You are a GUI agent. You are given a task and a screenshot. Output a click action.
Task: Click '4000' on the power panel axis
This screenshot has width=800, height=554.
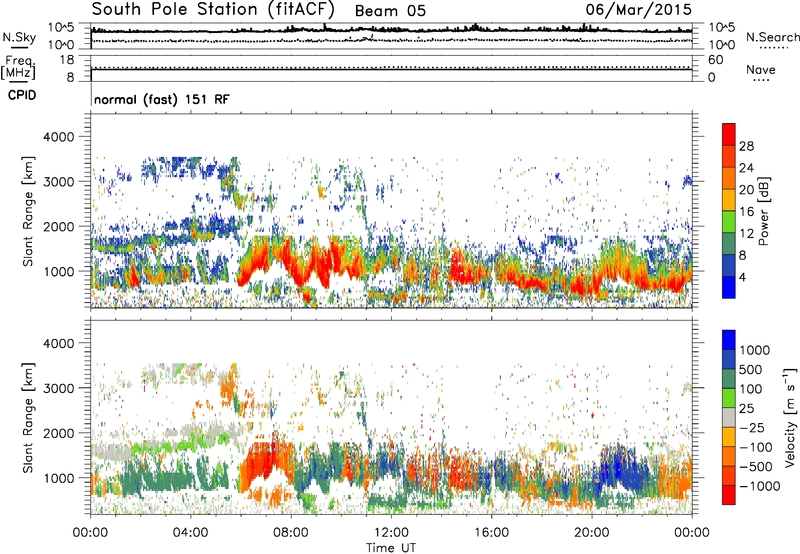coord(59,137)
